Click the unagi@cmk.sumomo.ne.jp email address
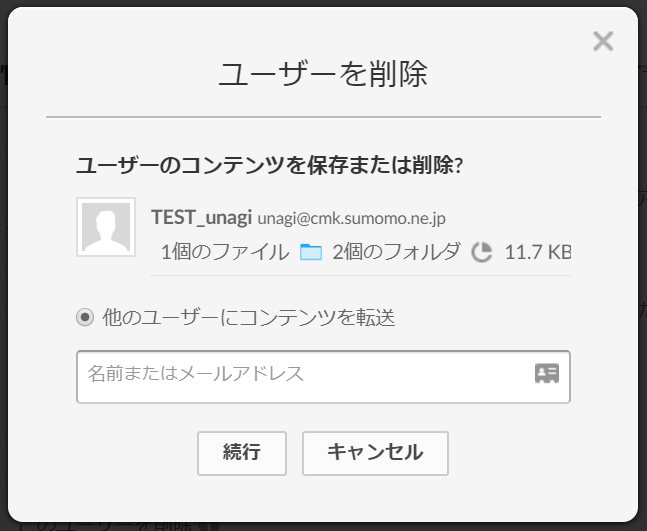The width and height of the screenshot is (647, 531). pyautogui.click(x=352, y=218)
